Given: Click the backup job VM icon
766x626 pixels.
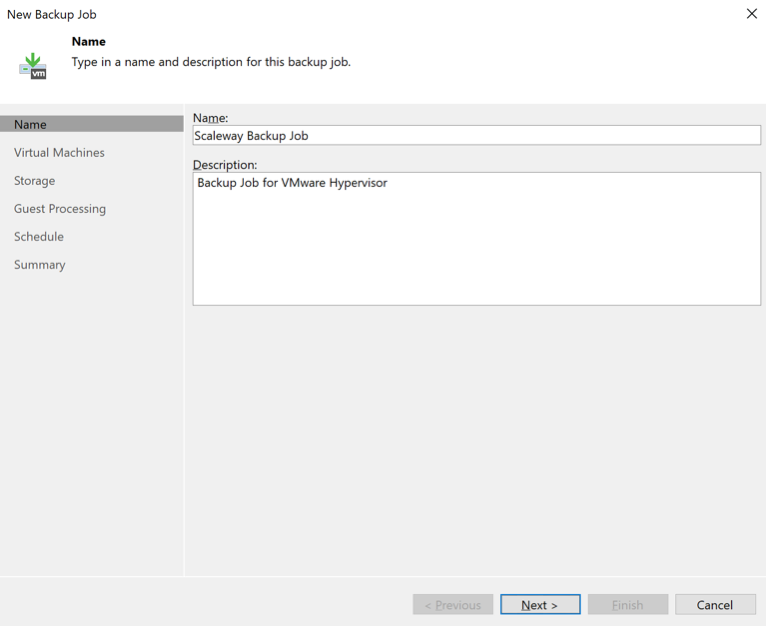Looking at the screenshot, I should (x=33, y=66).
